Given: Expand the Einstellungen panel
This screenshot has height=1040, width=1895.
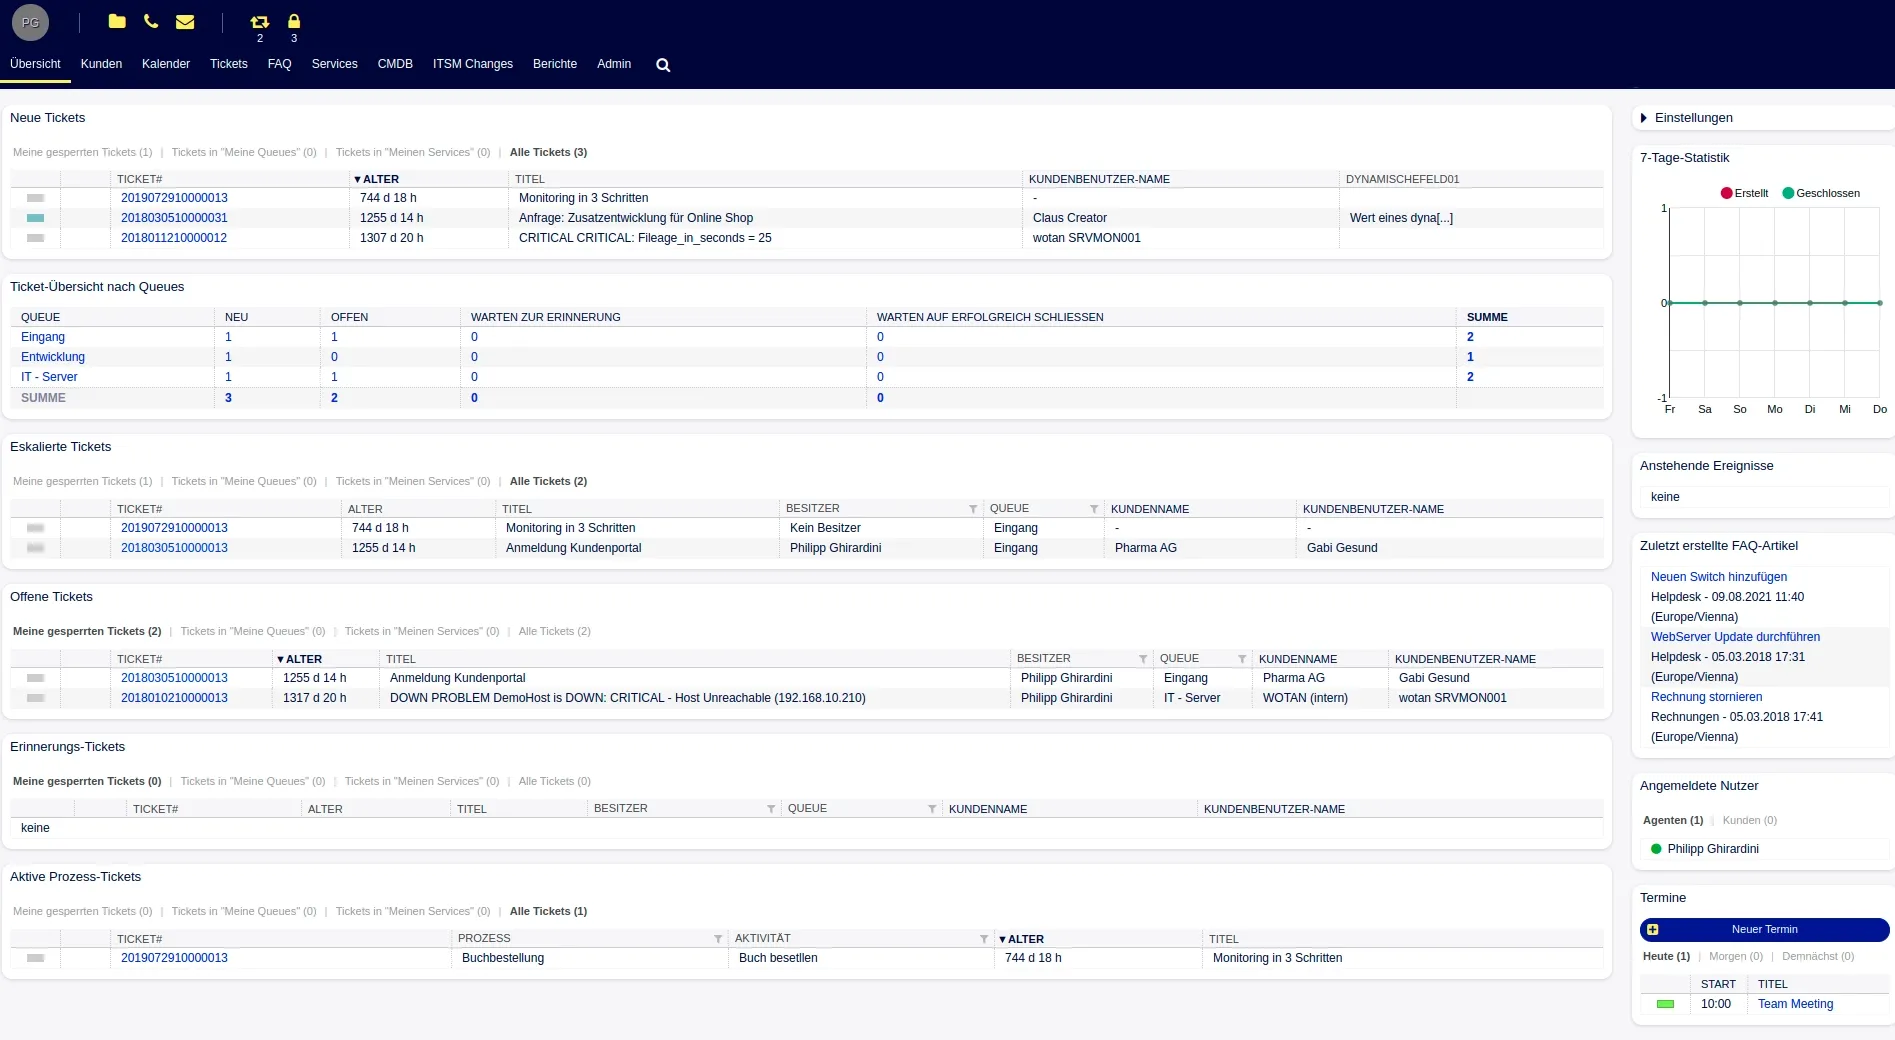Looking at the screenshot, I should tap(1686, 118).
